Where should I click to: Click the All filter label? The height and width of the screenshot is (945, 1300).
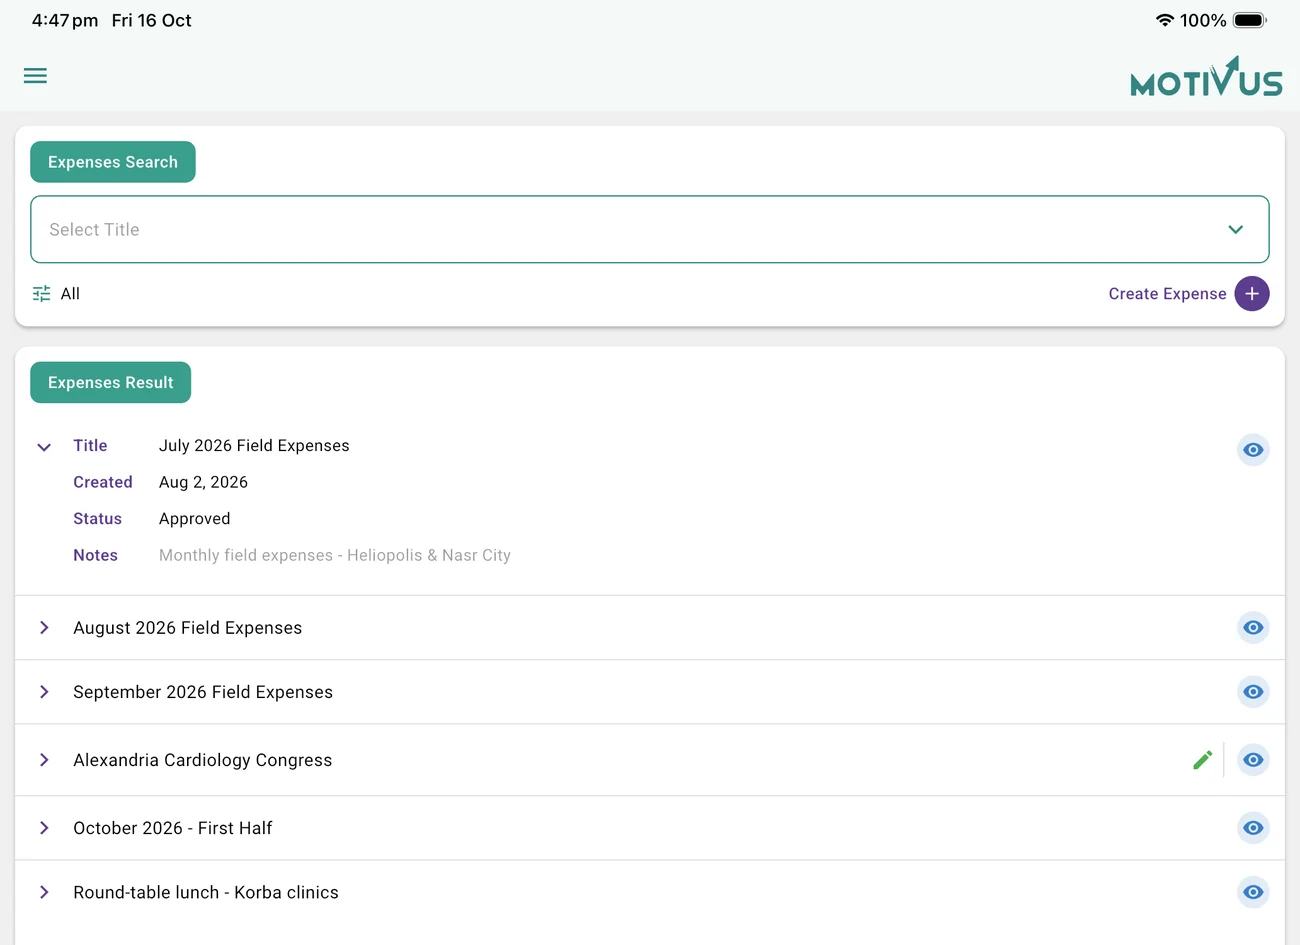pyautogui.click(x=70, y=294)
